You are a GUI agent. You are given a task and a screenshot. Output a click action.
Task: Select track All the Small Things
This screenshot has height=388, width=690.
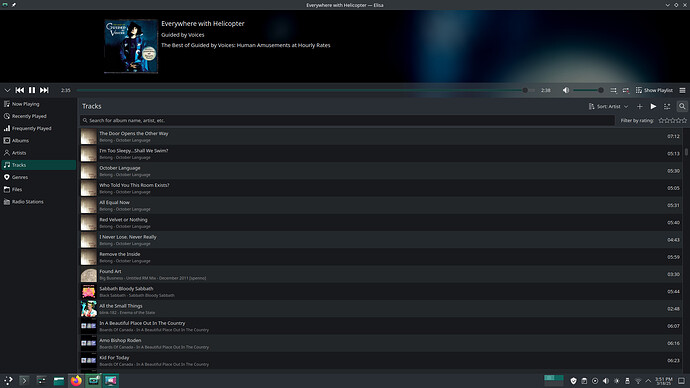(x=381, y=309)
